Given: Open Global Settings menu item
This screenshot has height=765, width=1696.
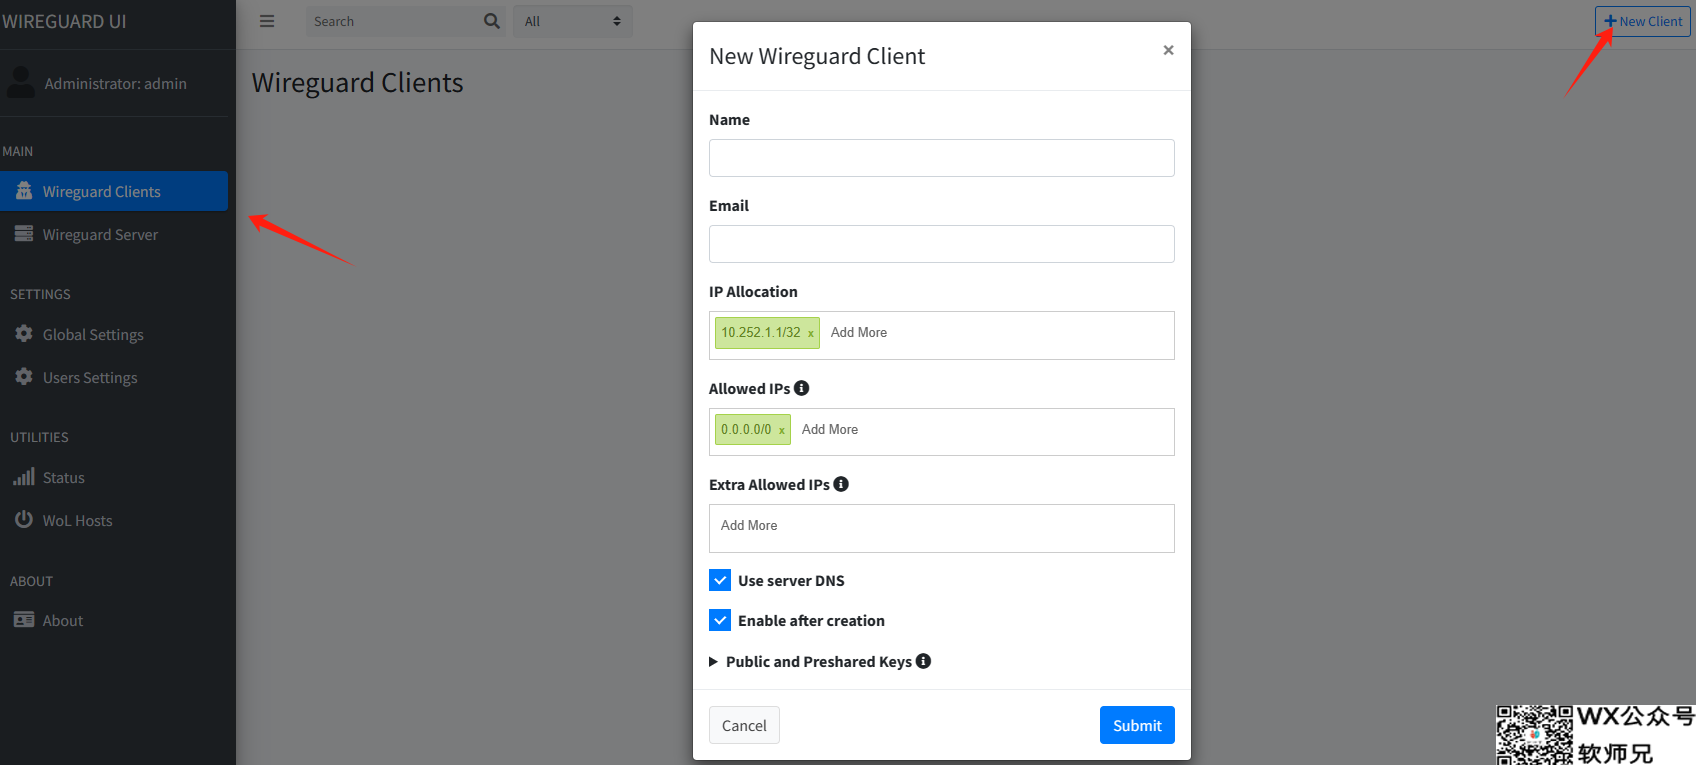Looking at the screenshot, I should coord(114,334).
